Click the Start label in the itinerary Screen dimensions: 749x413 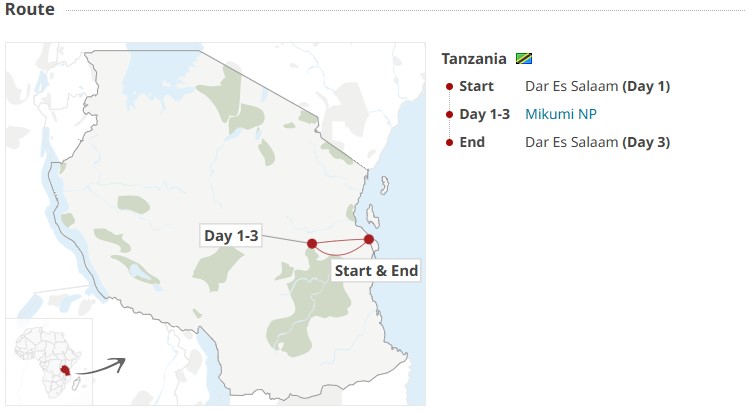coord(476,86)
